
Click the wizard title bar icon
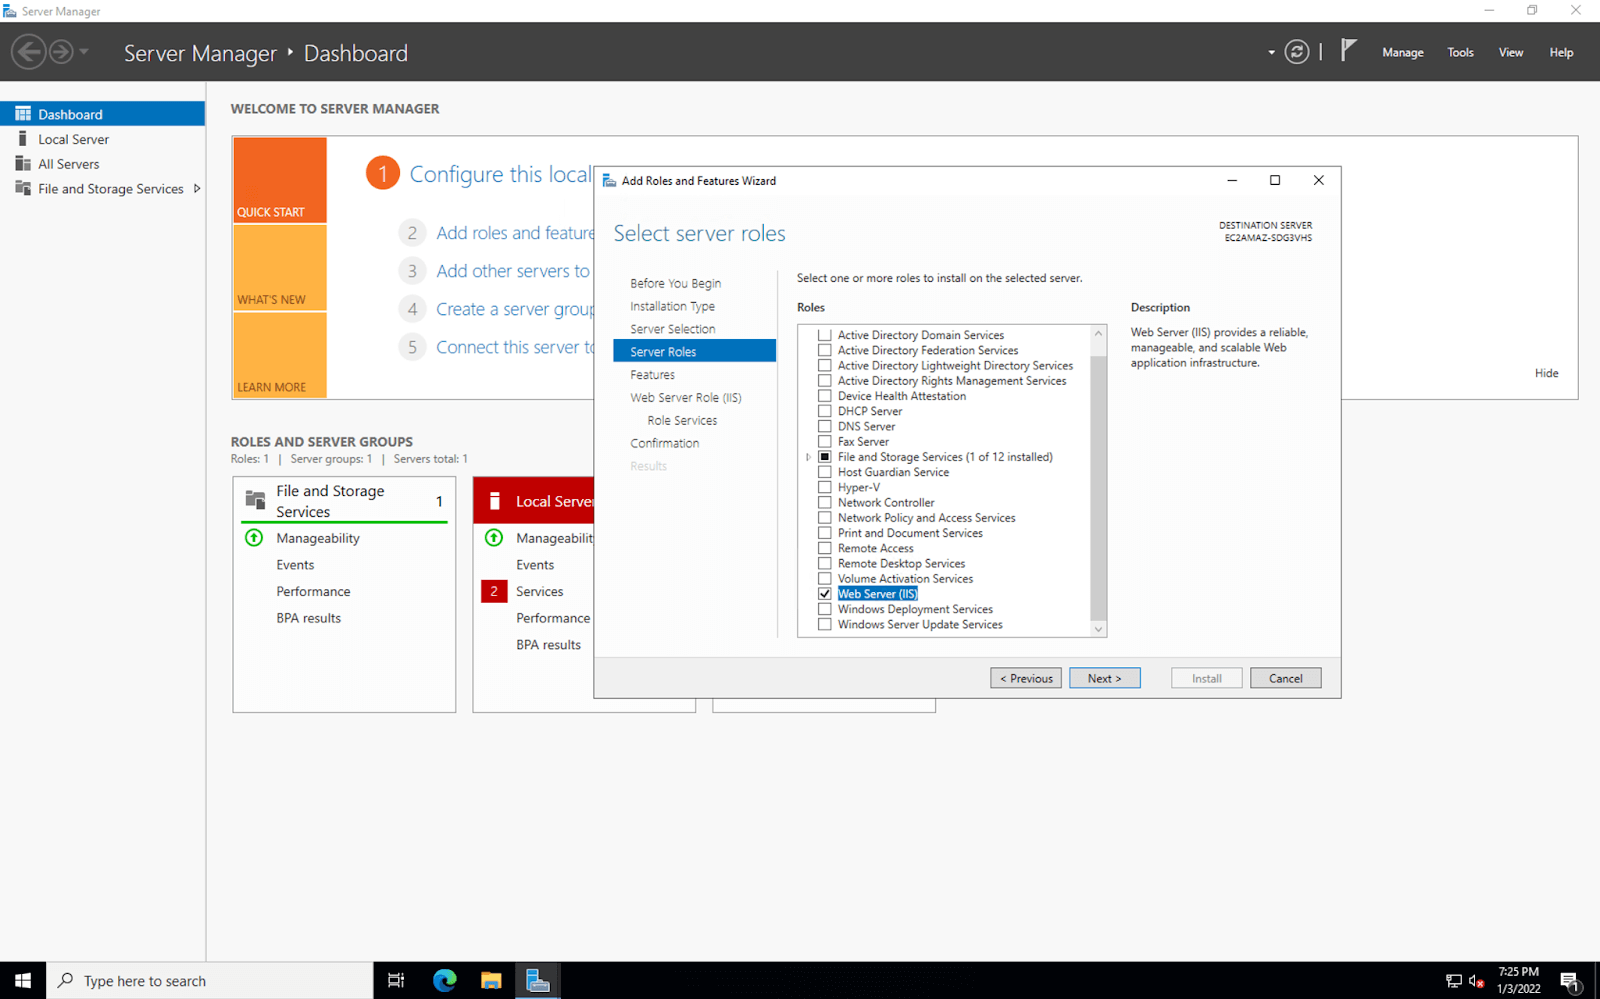click(x=609, y=181)
